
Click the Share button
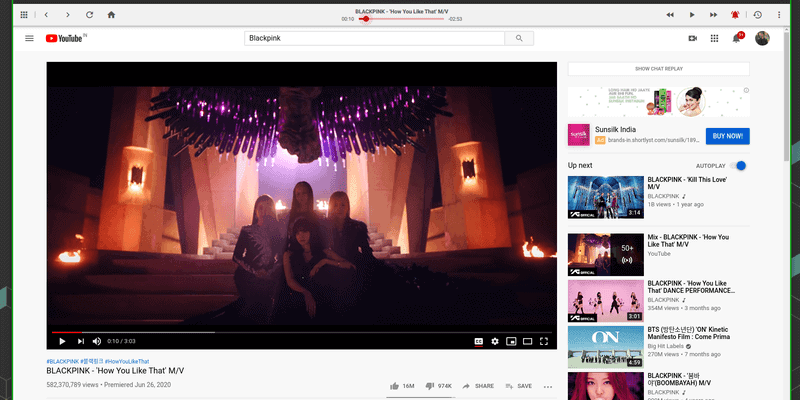click(478, 386)
